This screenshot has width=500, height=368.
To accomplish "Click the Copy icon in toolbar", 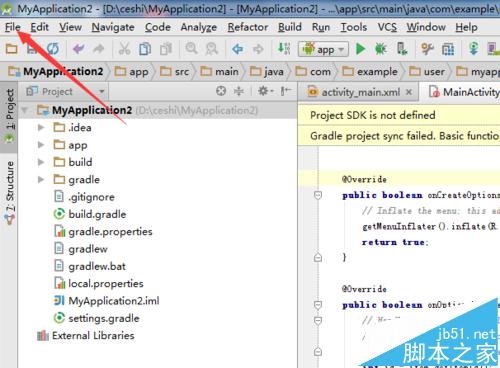I will [145, 49].
